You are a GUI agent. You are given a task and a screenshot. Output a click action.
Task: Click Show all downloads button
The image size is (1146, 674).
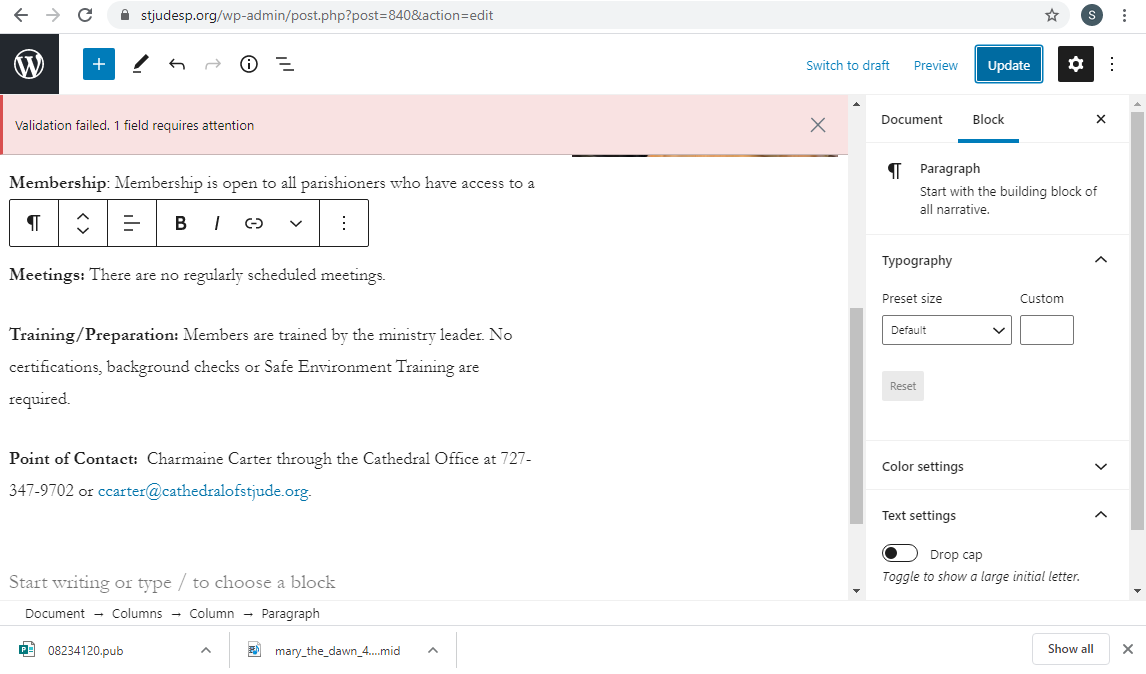tap(1070, 649)
